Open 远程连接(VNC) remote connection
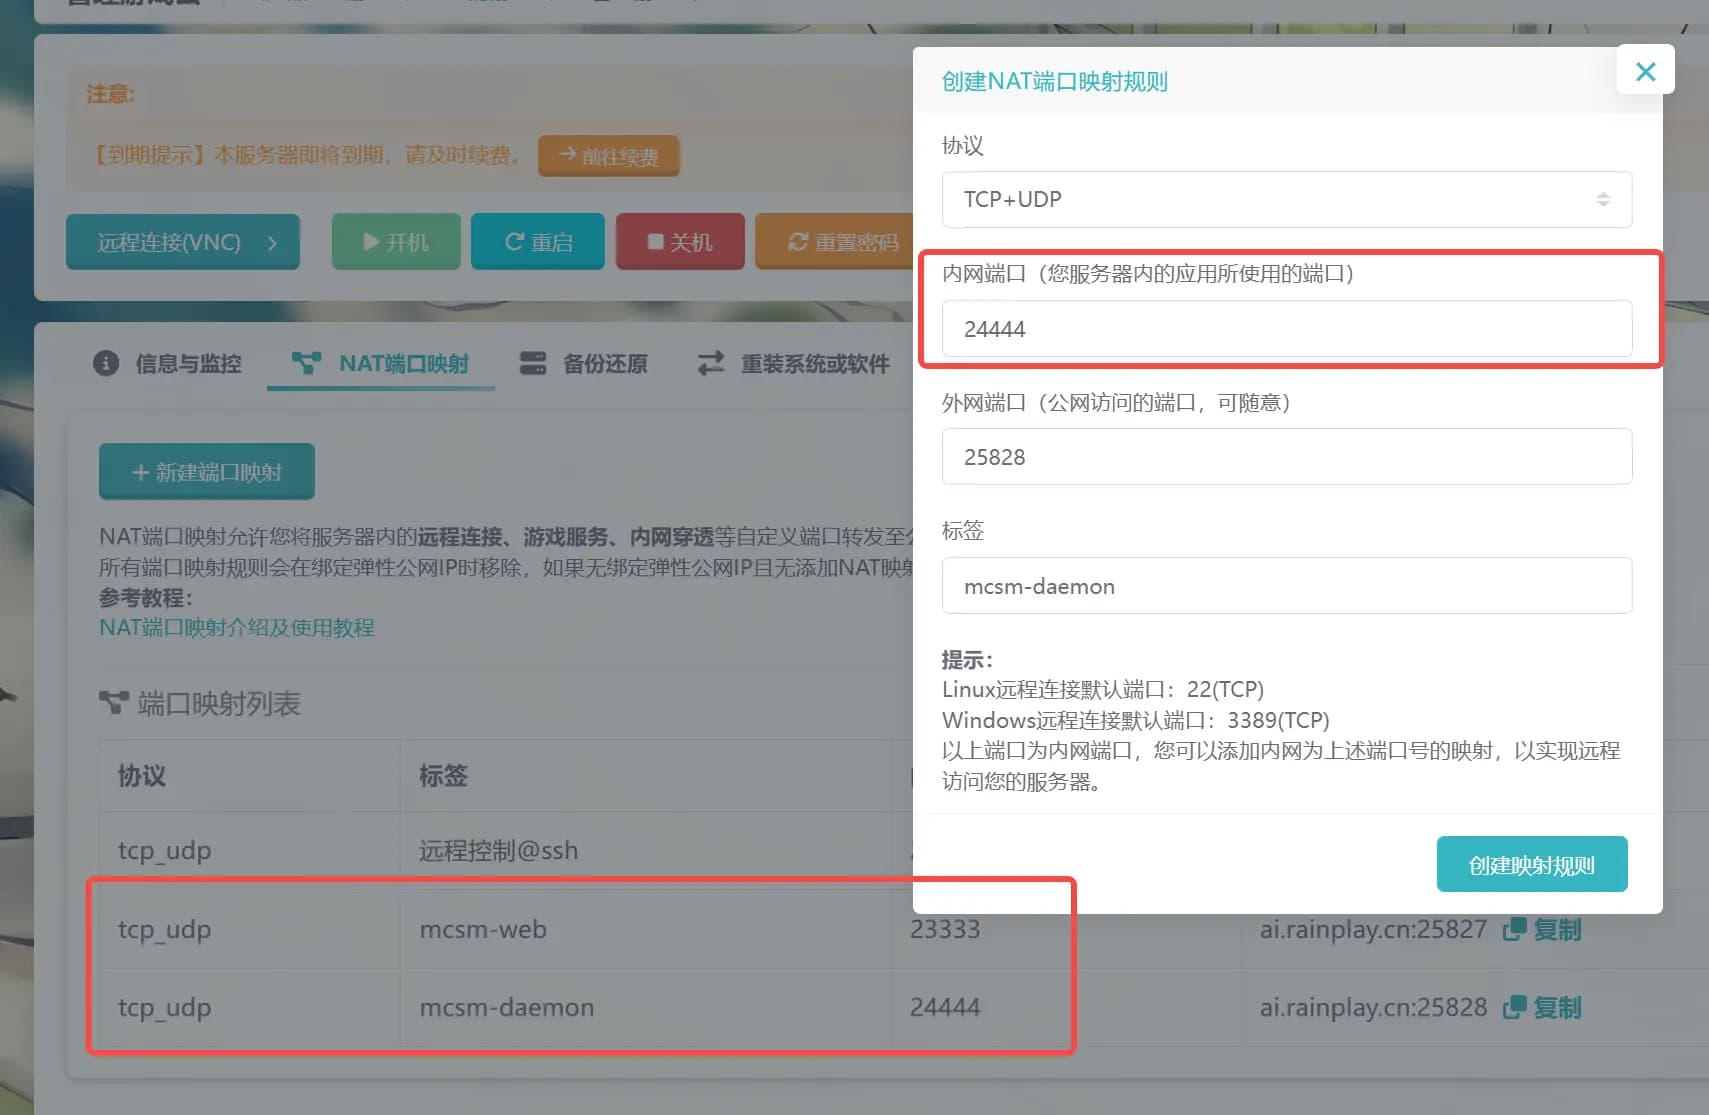 tap(183, 242)
